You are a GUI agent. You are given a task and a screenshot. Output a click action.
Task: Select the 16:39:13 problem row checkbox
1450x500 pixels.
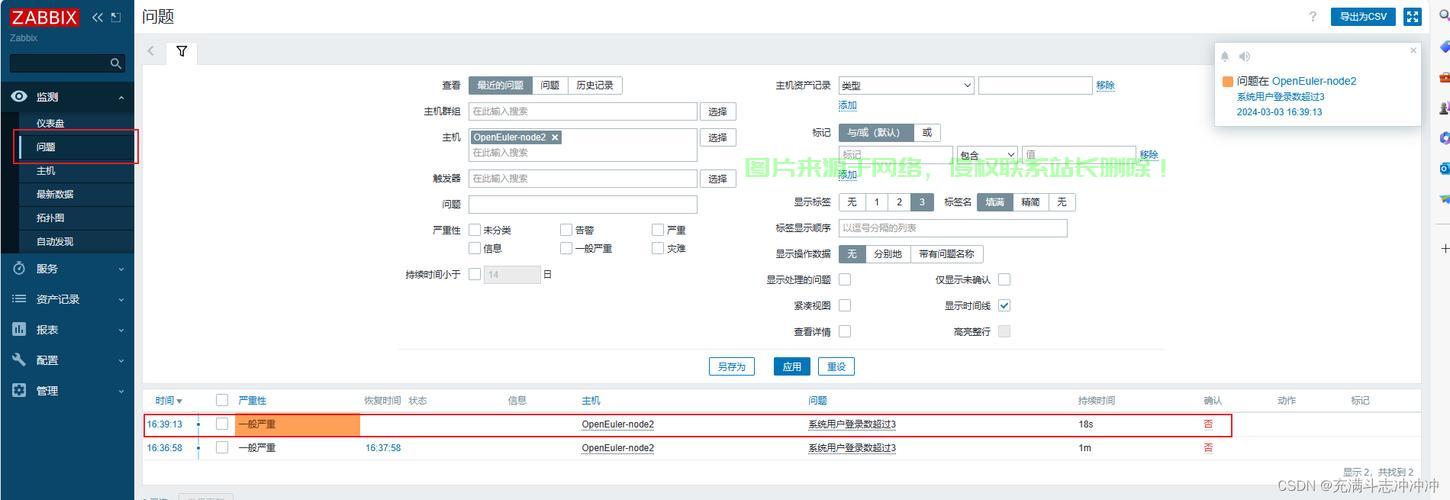pos(222,424)
